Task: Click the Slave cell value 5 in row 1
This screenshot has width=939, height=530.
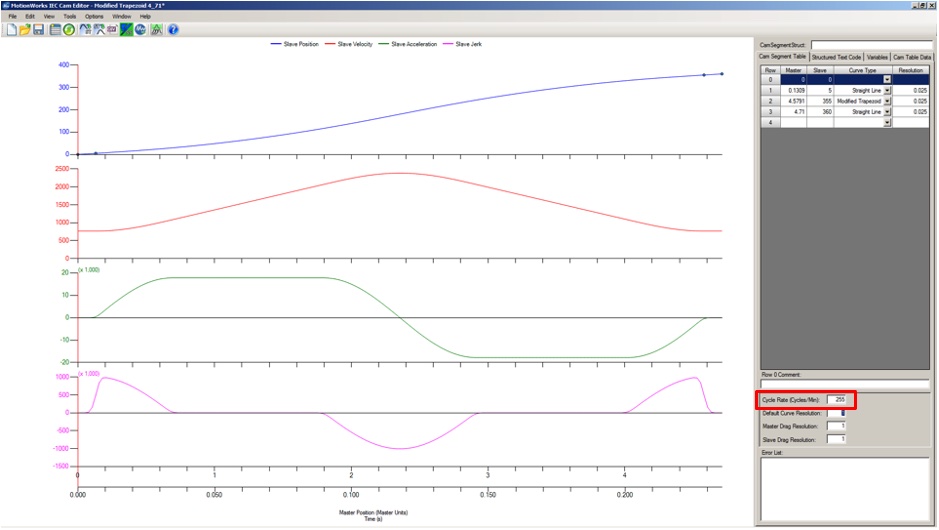Action: (820, 90)
